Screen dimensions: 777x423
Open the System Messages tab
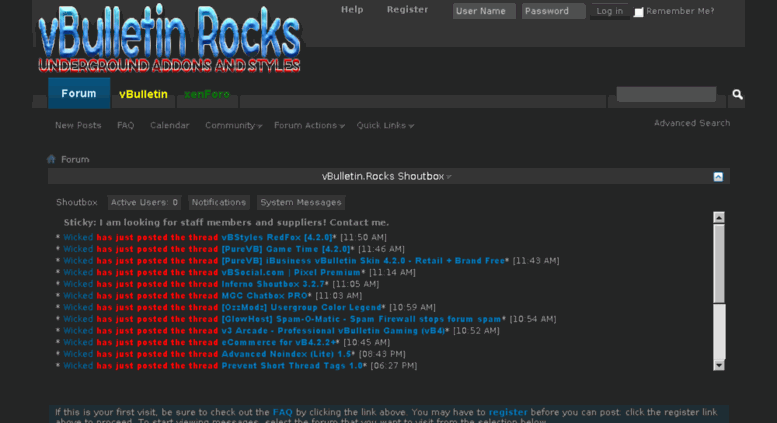tap(301, 202)
